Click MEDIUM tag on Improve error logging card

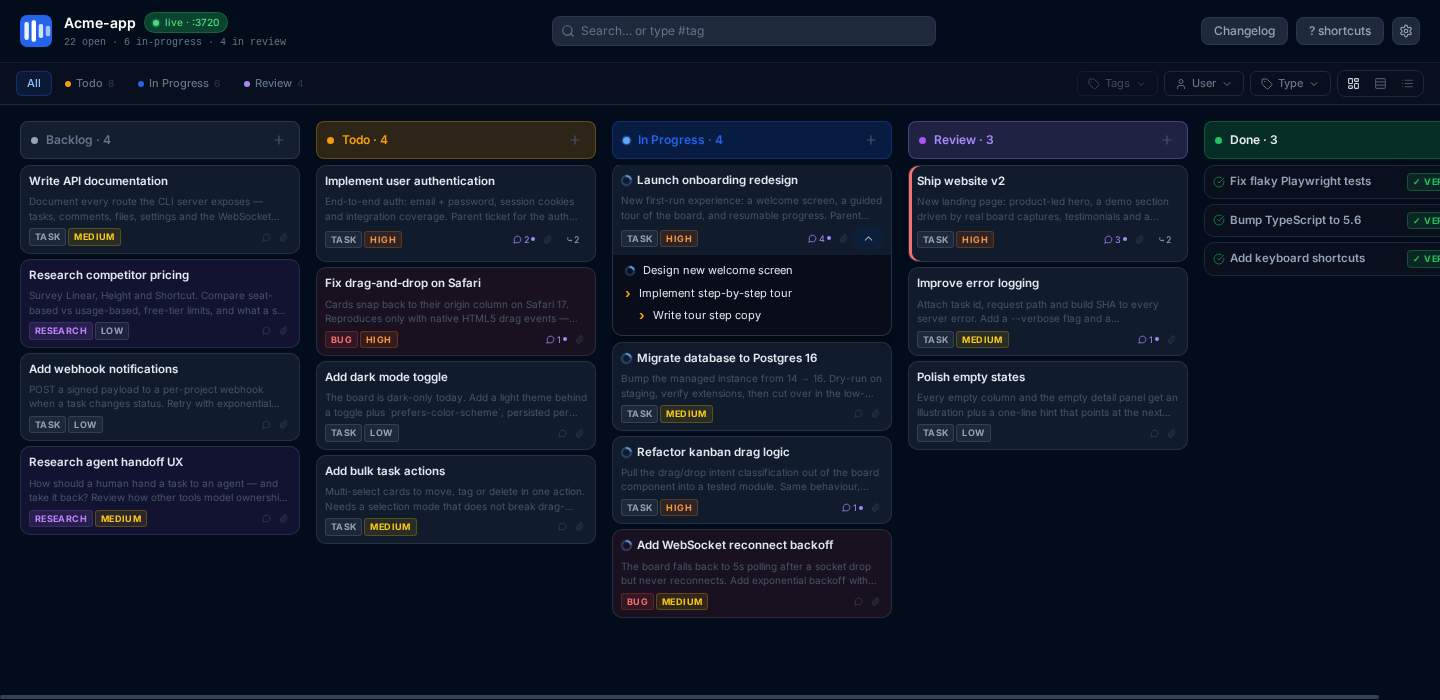[x=982, y=340]
